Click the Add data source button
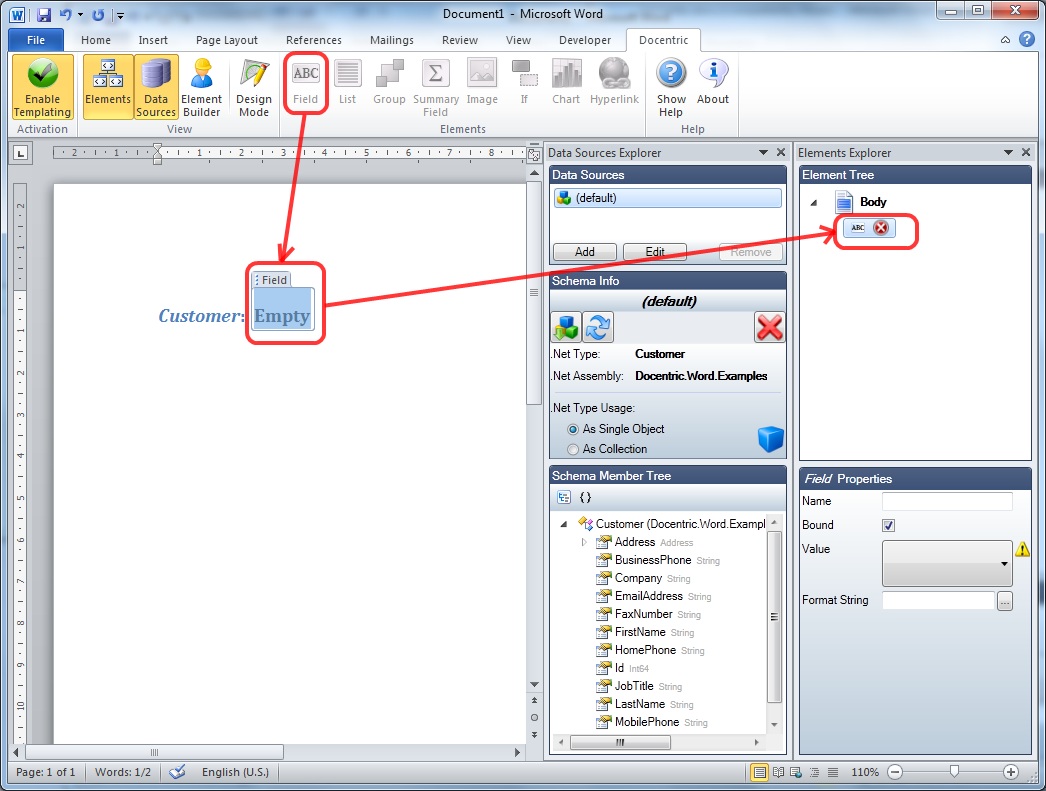This screenshot has height=791, width=1046. [584, 252]
